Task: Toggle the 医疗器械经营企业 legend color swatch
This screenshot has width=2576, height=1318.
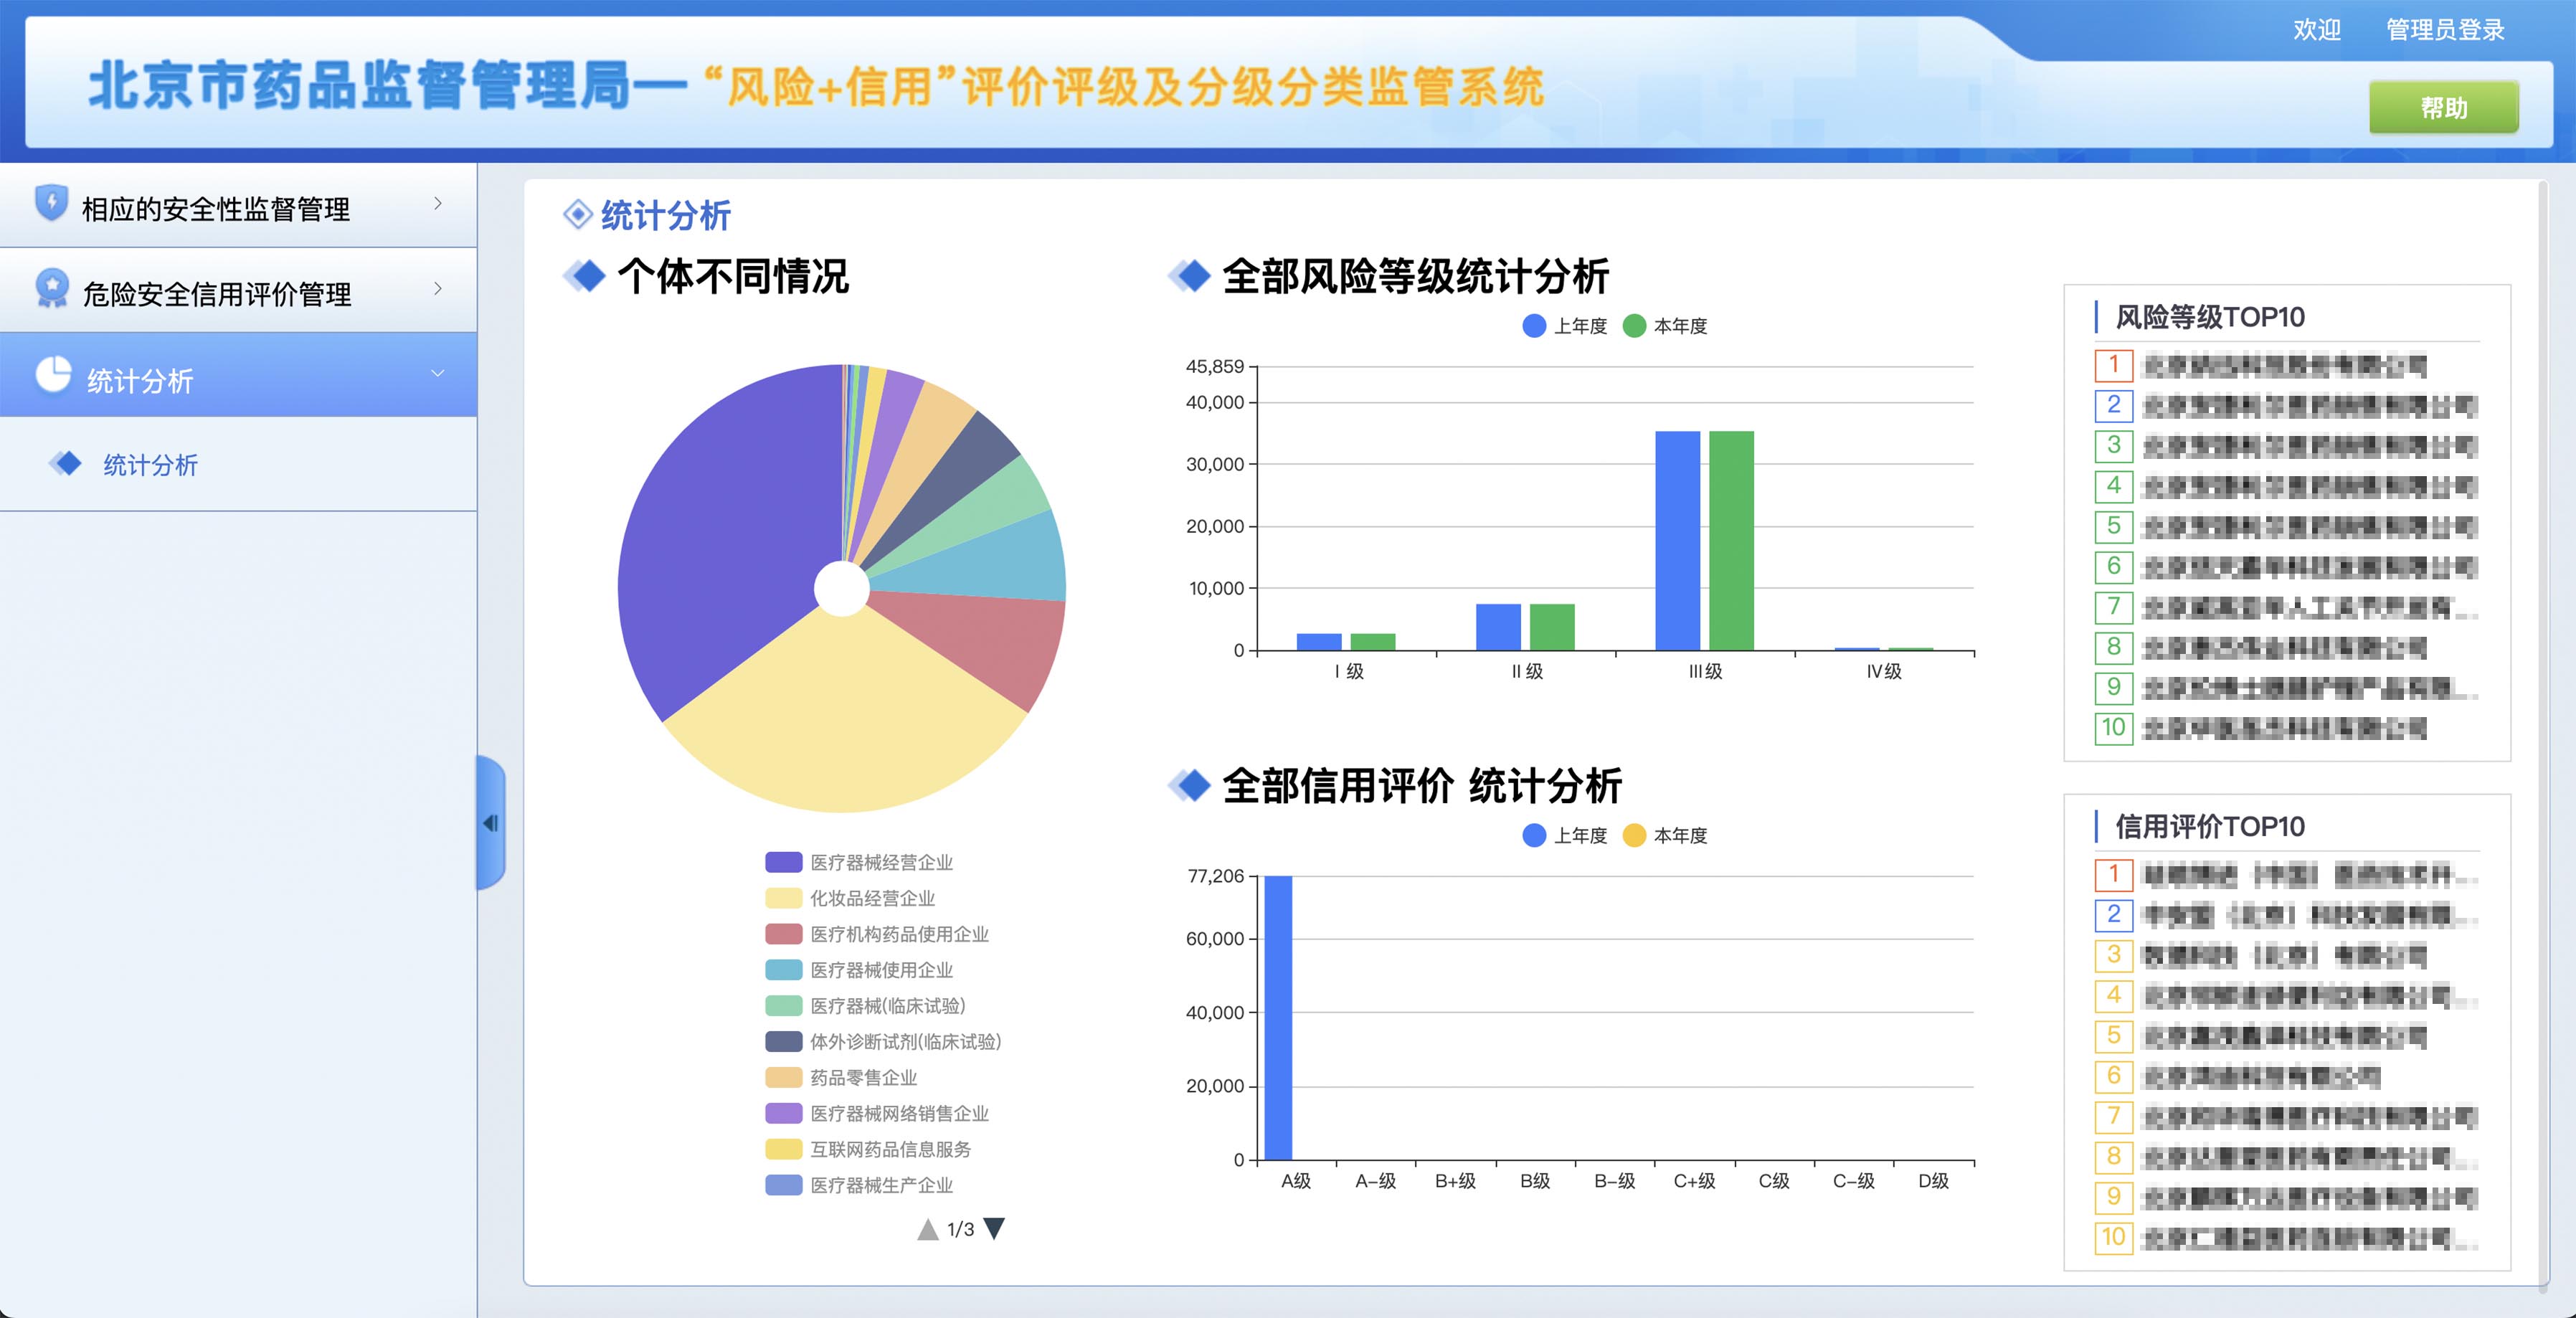Action: pyautogui.click(x=783, y=862)
